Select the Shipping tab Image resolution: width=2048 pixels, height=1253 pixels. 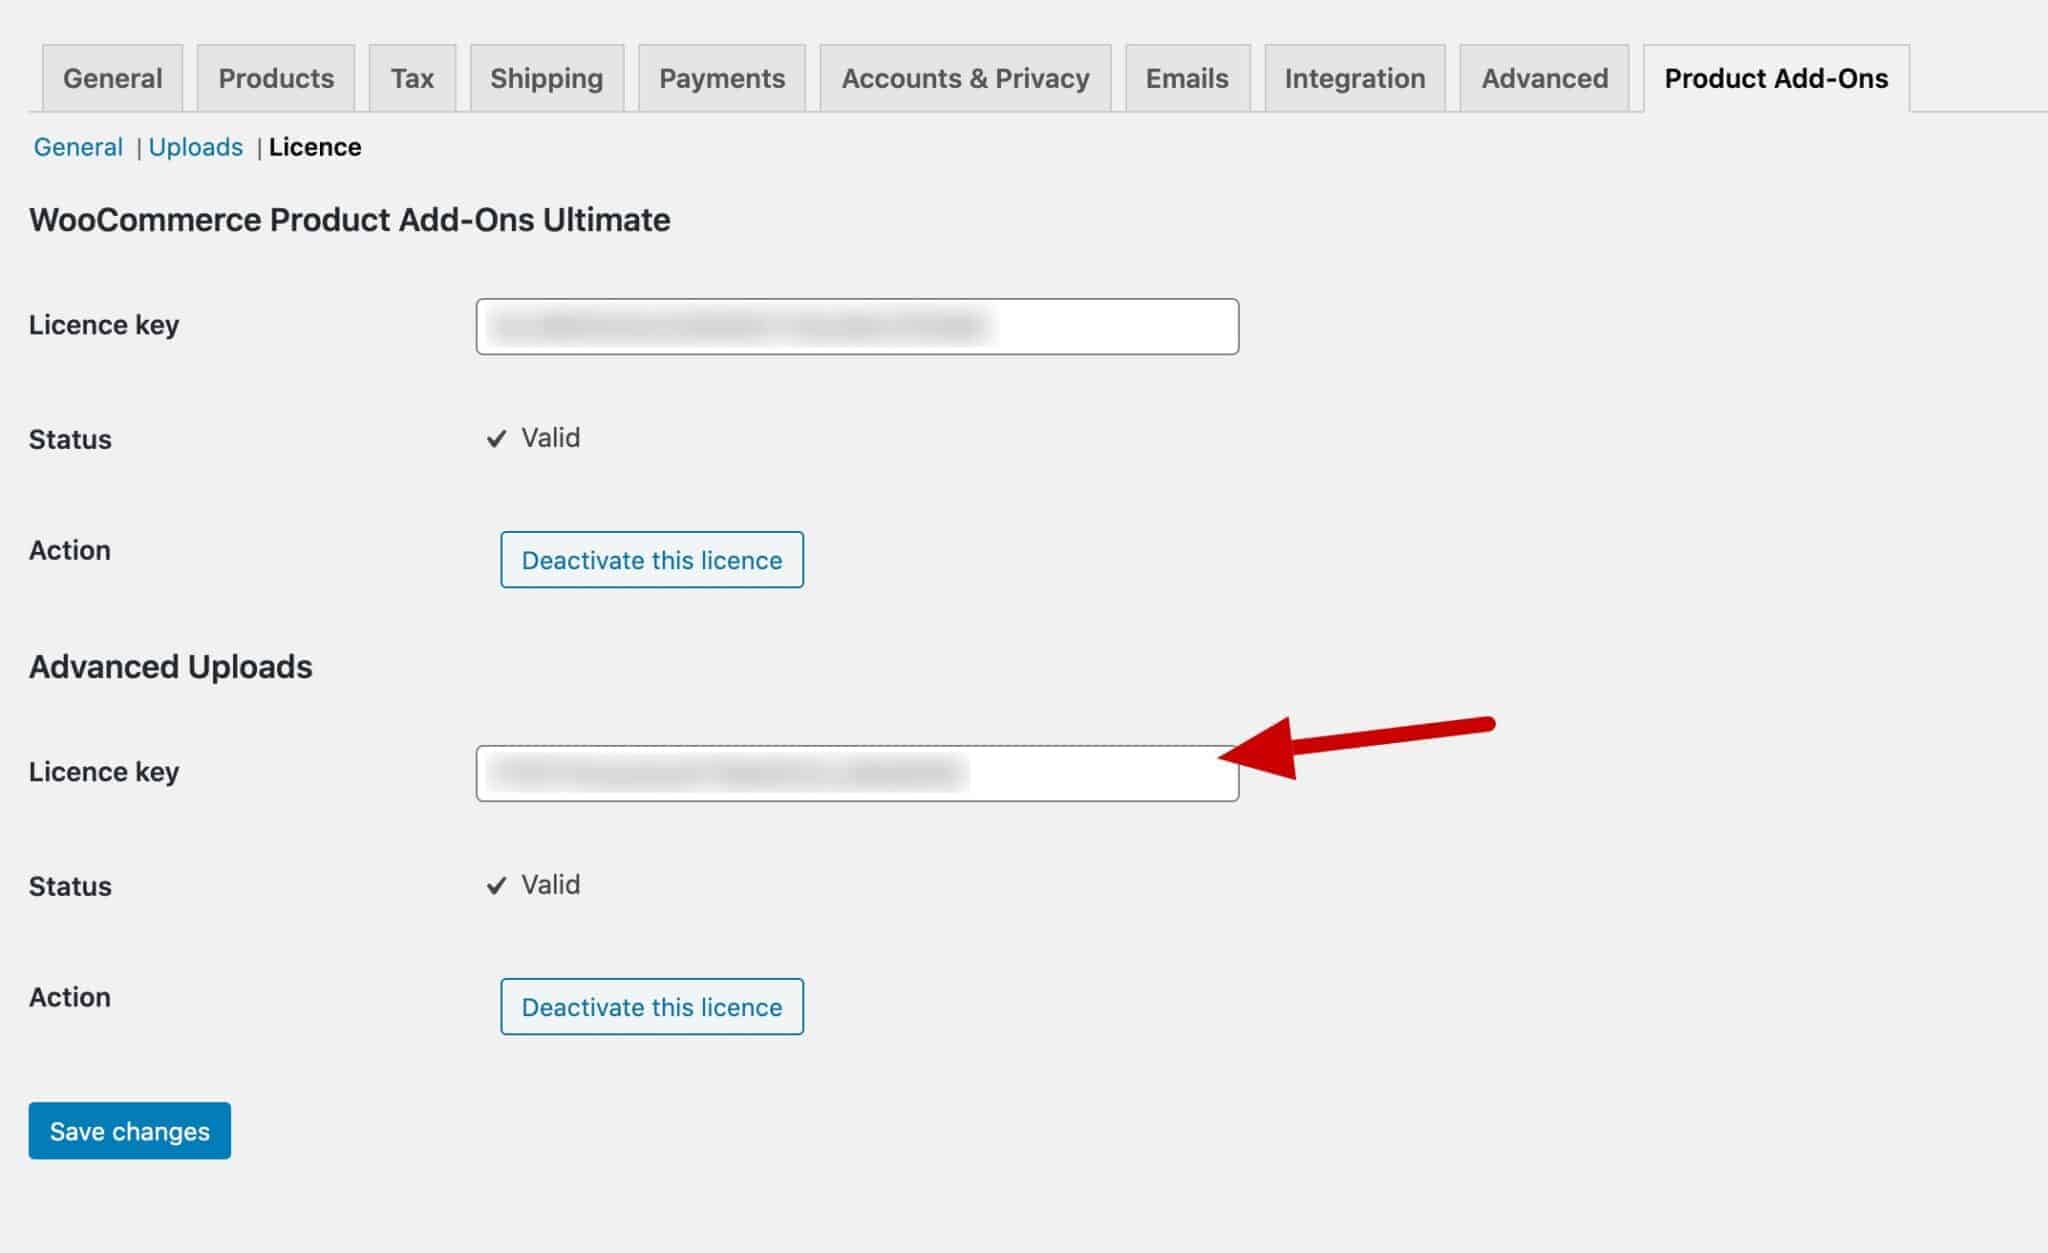click(547, 77)
